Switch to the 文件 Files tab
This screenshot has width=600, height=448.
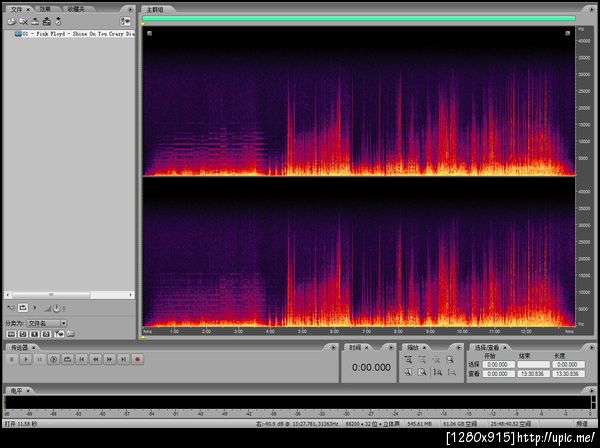(x=16, y=9)
